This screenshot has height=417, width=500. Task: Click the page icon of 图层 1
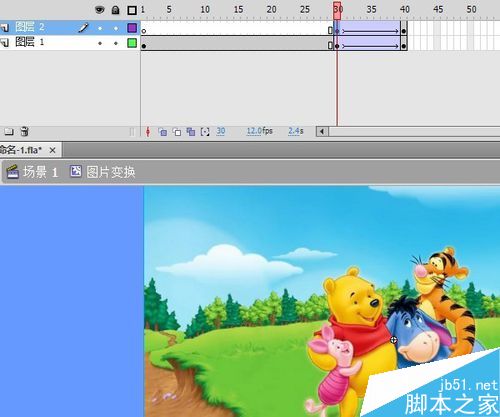click(5, 42)
